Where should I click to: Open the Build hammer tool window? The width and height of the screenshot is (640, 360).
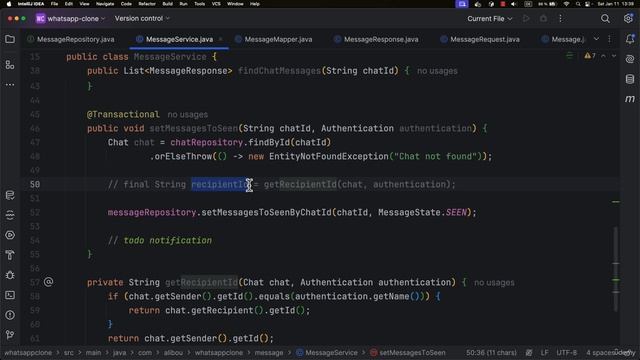(x=10, y=255)
